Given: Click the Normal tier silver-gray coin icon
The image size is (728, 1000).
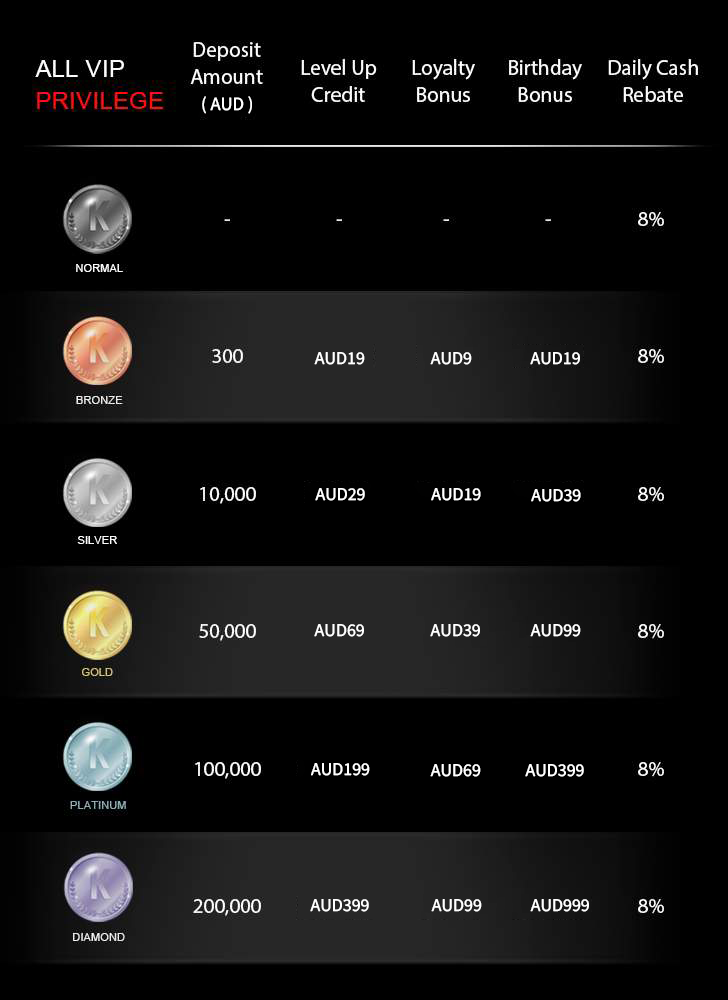Looking at the screenshot, I should pyautogui.click(x=98, y=219).
